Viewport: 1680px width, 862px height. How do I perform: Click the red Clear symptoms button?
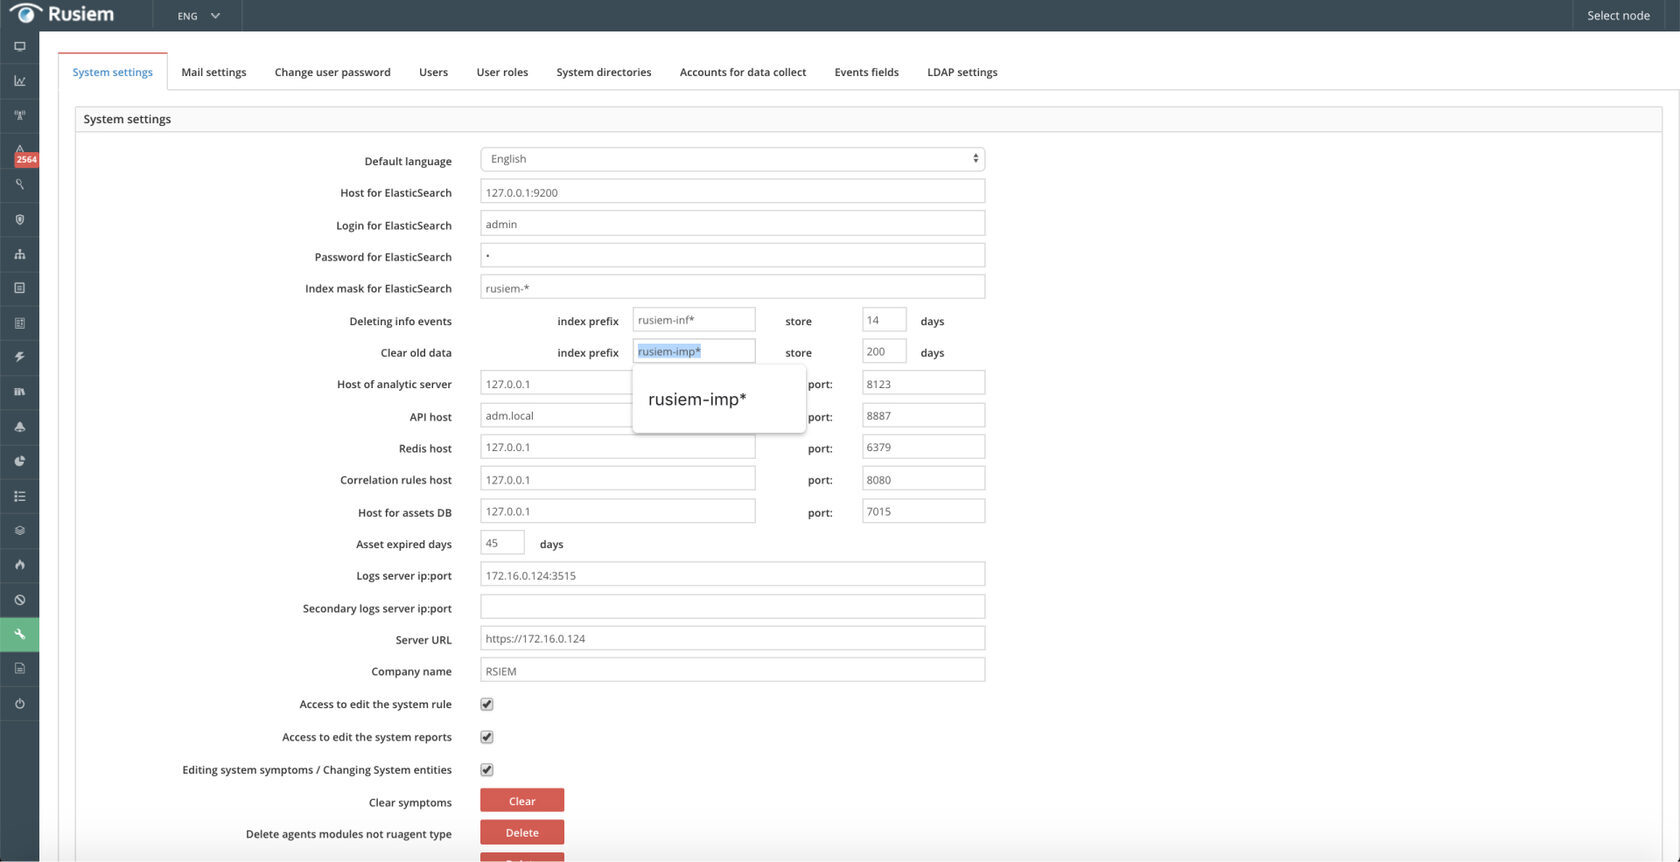522,801
